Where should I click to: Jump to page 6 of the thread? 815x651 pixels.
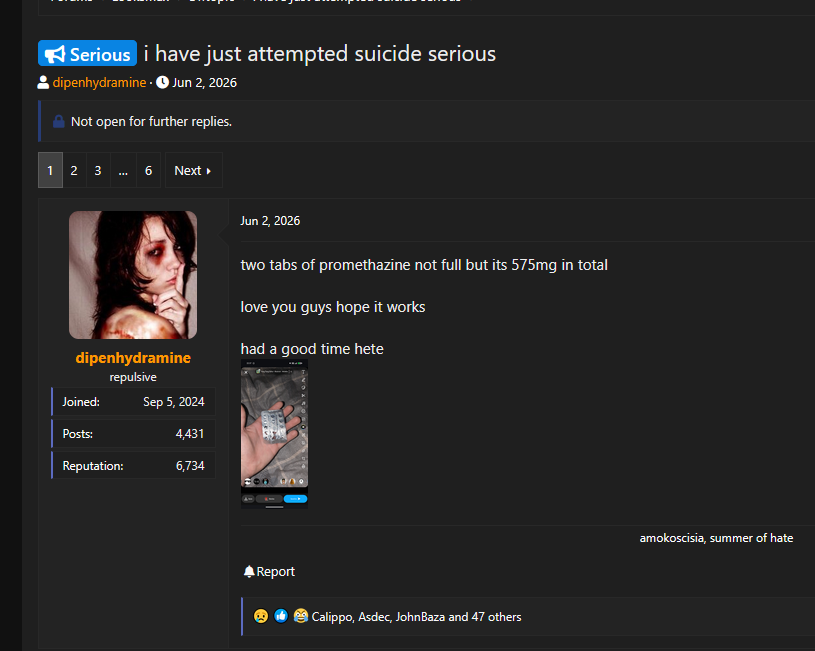(149, 170)
